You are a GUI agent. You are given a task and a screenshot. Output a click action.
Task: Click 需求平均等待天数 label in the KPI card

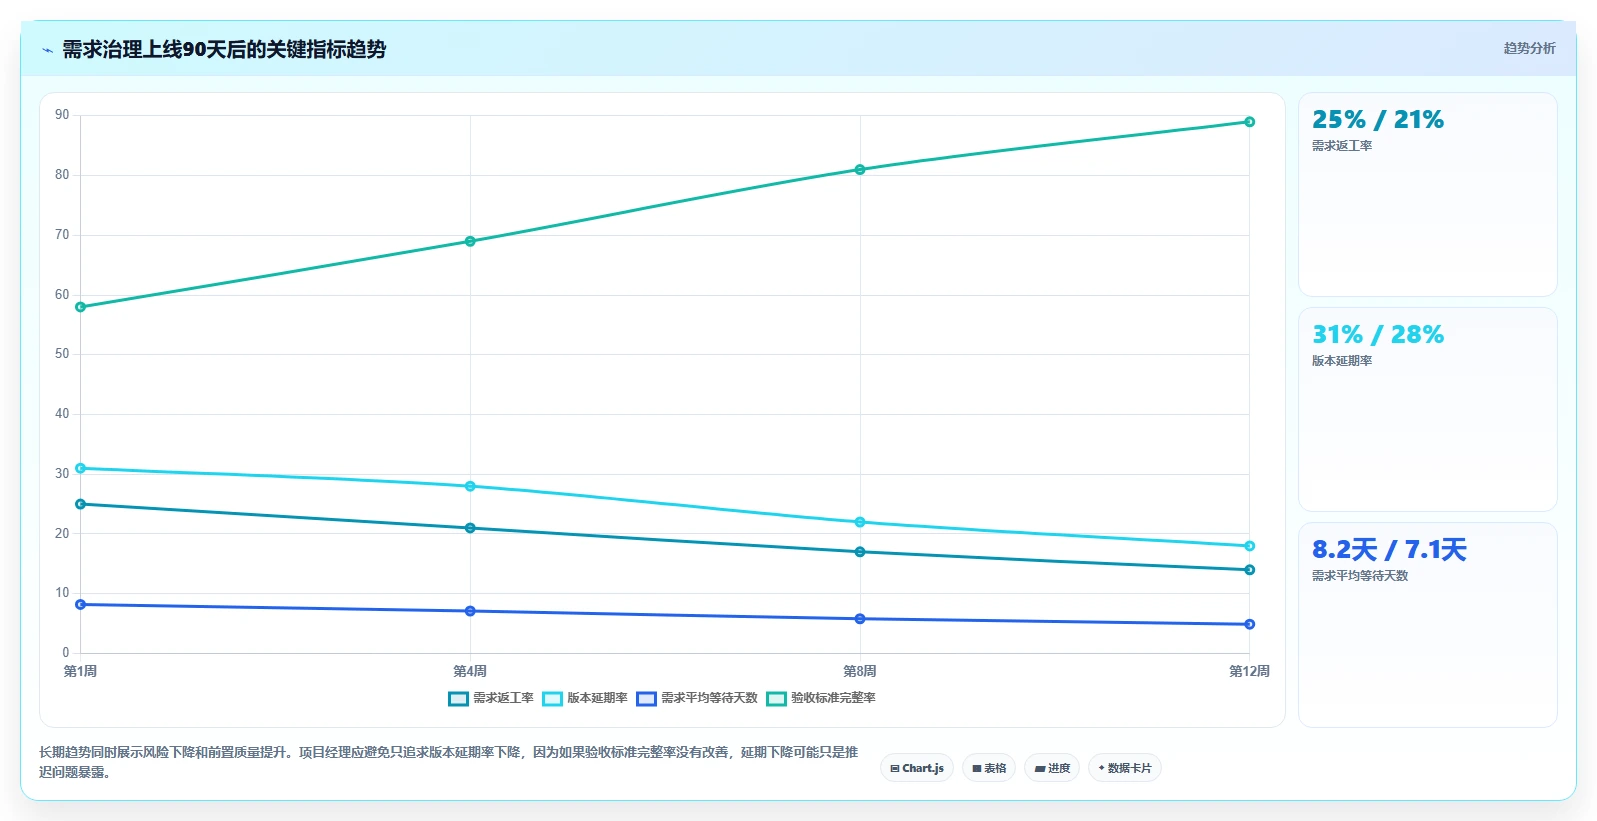click(1360, 576)
